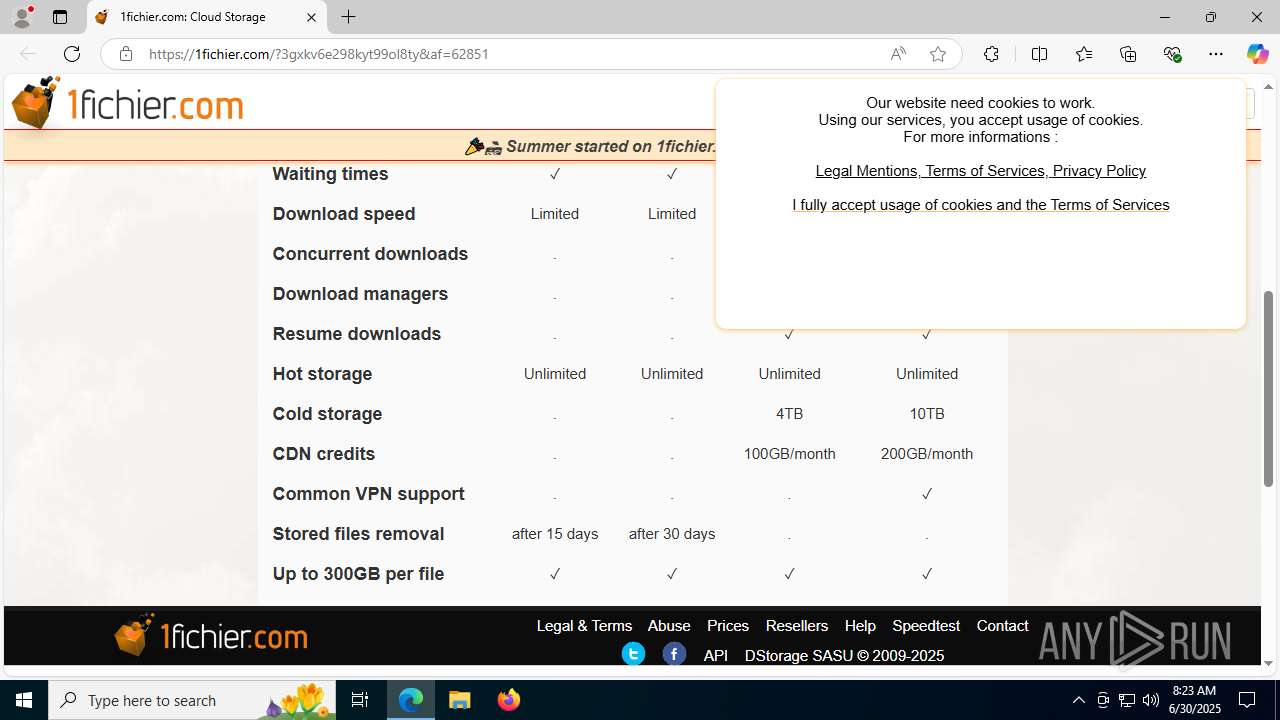
Task: Toggle Split screen view
Action: pos(1039,54)
